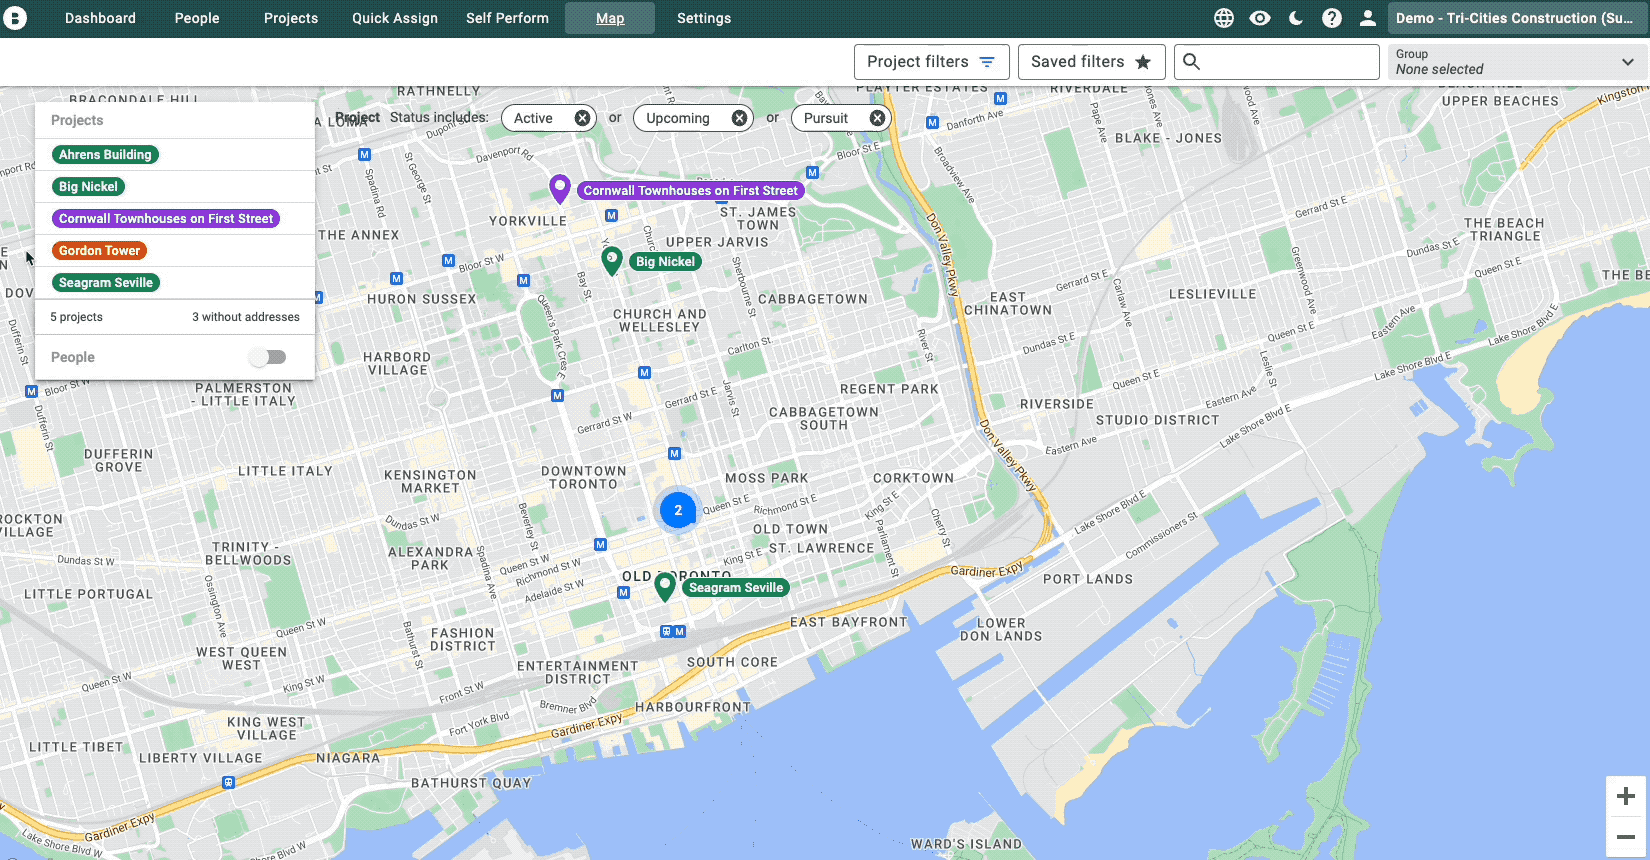Open the language globe icon
The width and height of the screenshot is (1650, 860).
coord(1224,18)
